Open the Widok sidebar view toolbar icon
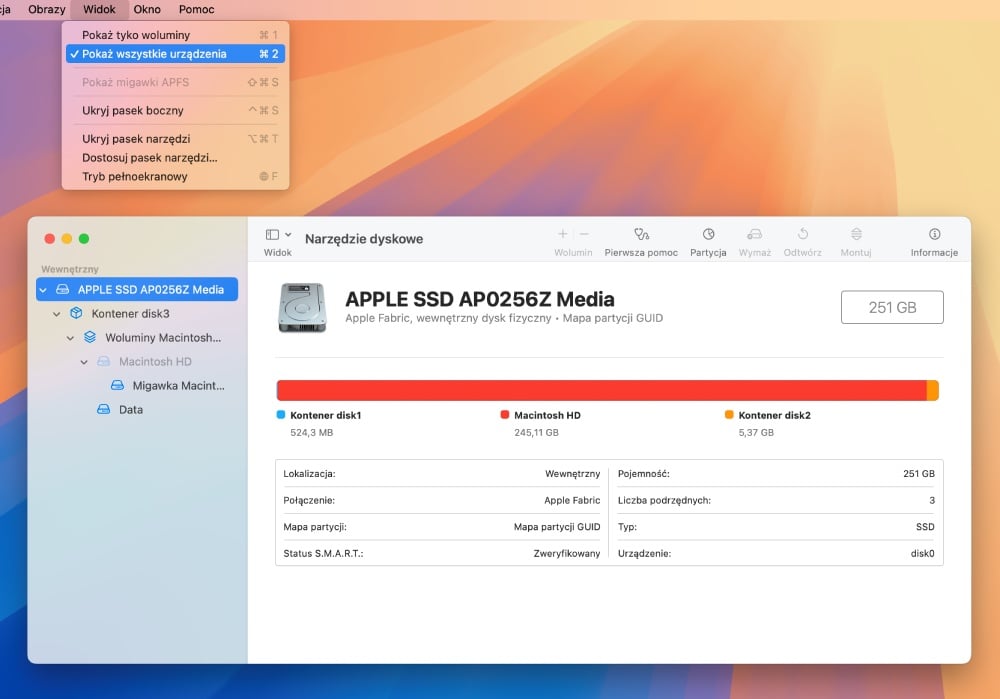Image resolution: width=1000 pixels, height=699 pixels. point(272,235)
